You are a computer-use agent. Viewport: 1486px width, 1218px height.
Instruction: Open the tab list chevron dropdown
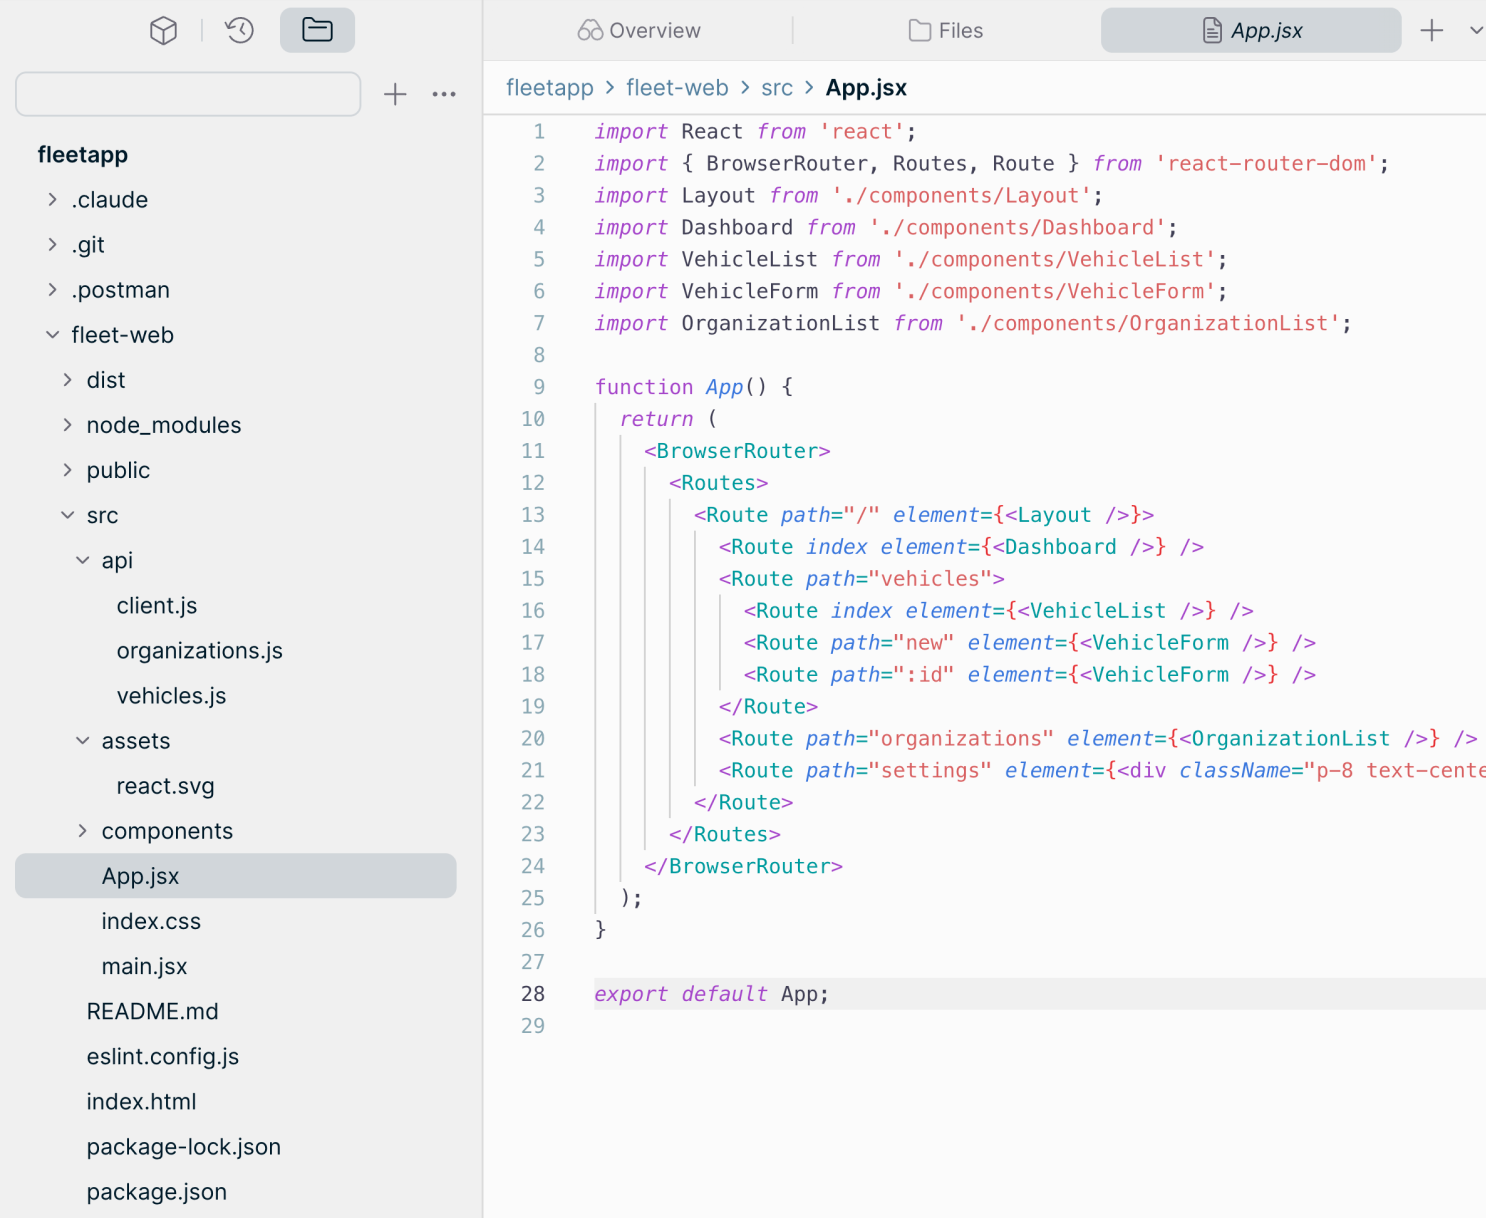click(x=1477, y=30)
